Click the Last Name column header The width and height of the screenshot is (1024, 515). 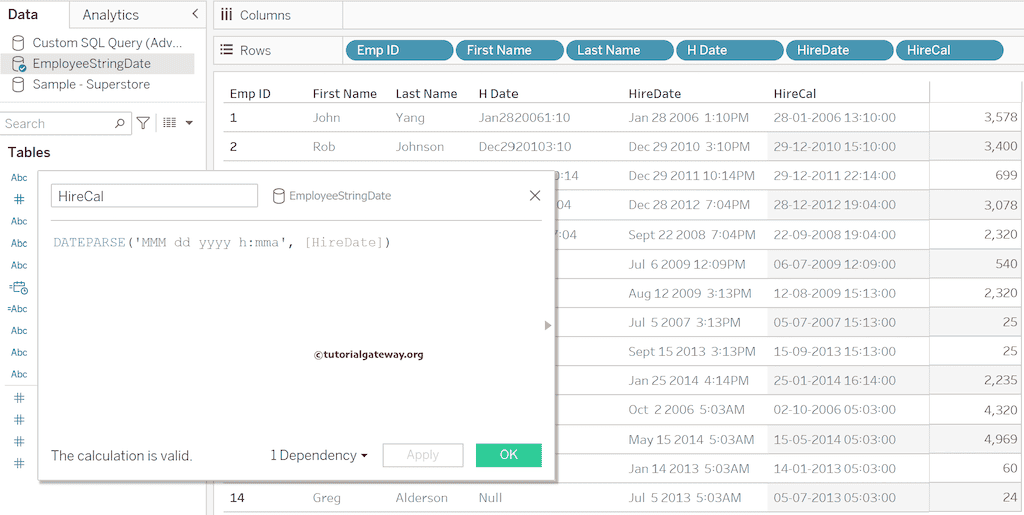point(426,94)
